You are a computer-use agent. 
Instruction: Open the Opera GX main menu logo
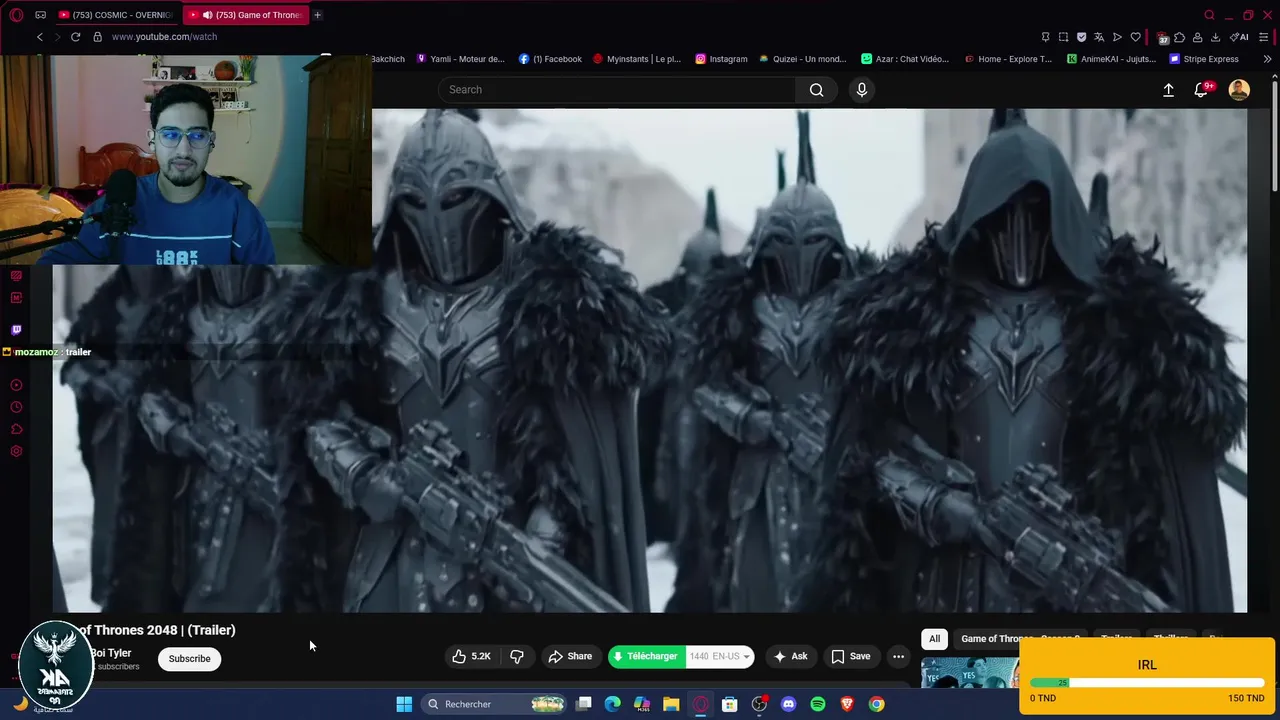[16, 15]
